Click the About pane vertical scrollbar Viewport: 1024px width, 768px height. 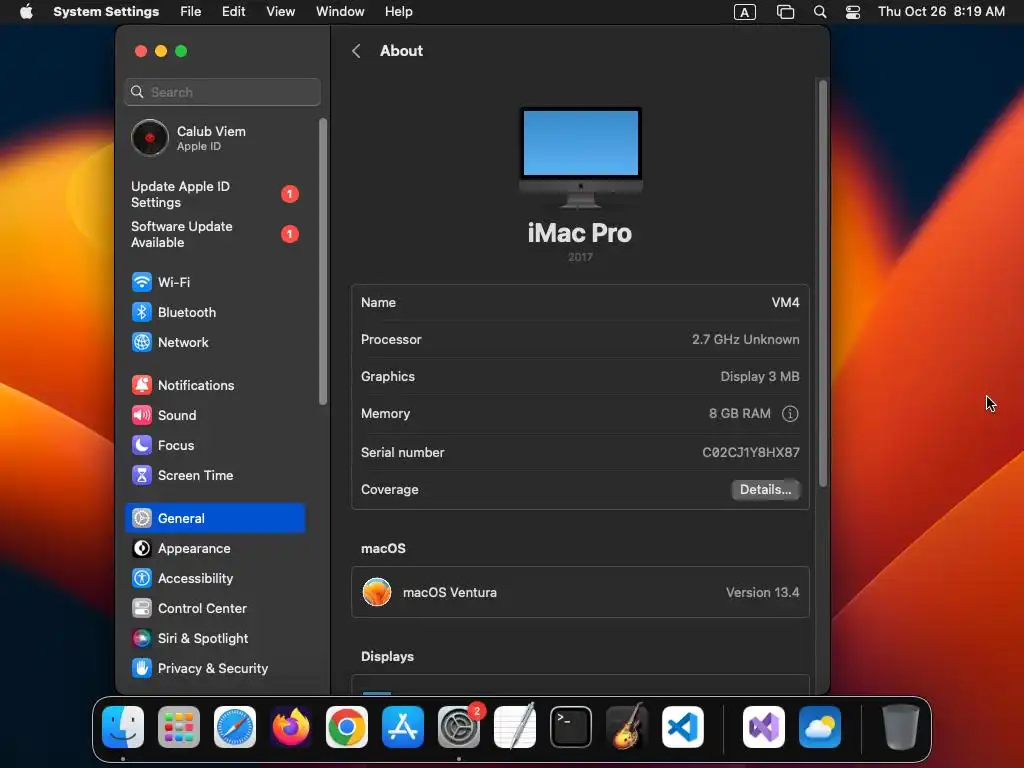(823, 283)
